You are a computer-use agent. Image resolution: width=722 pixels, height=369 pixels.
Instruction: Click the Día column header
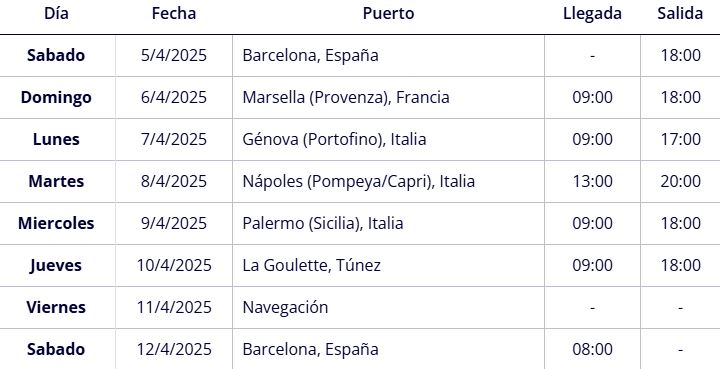pyautogui.click(x=57, y=13)
